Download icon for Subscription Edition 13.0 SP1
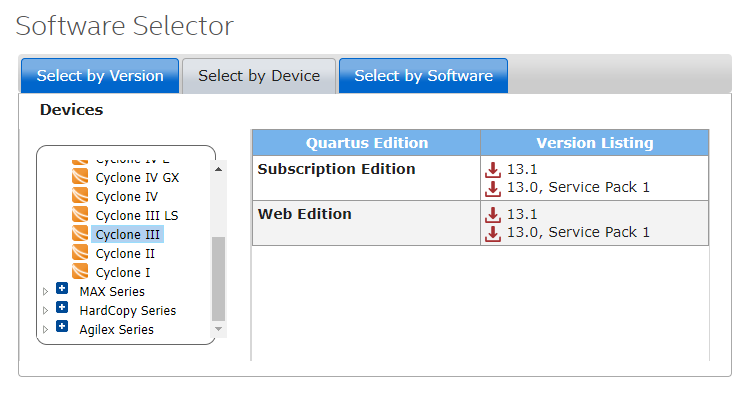Viewport: 749px width, 397px height. pyautogui.click(x=493, y=188)
